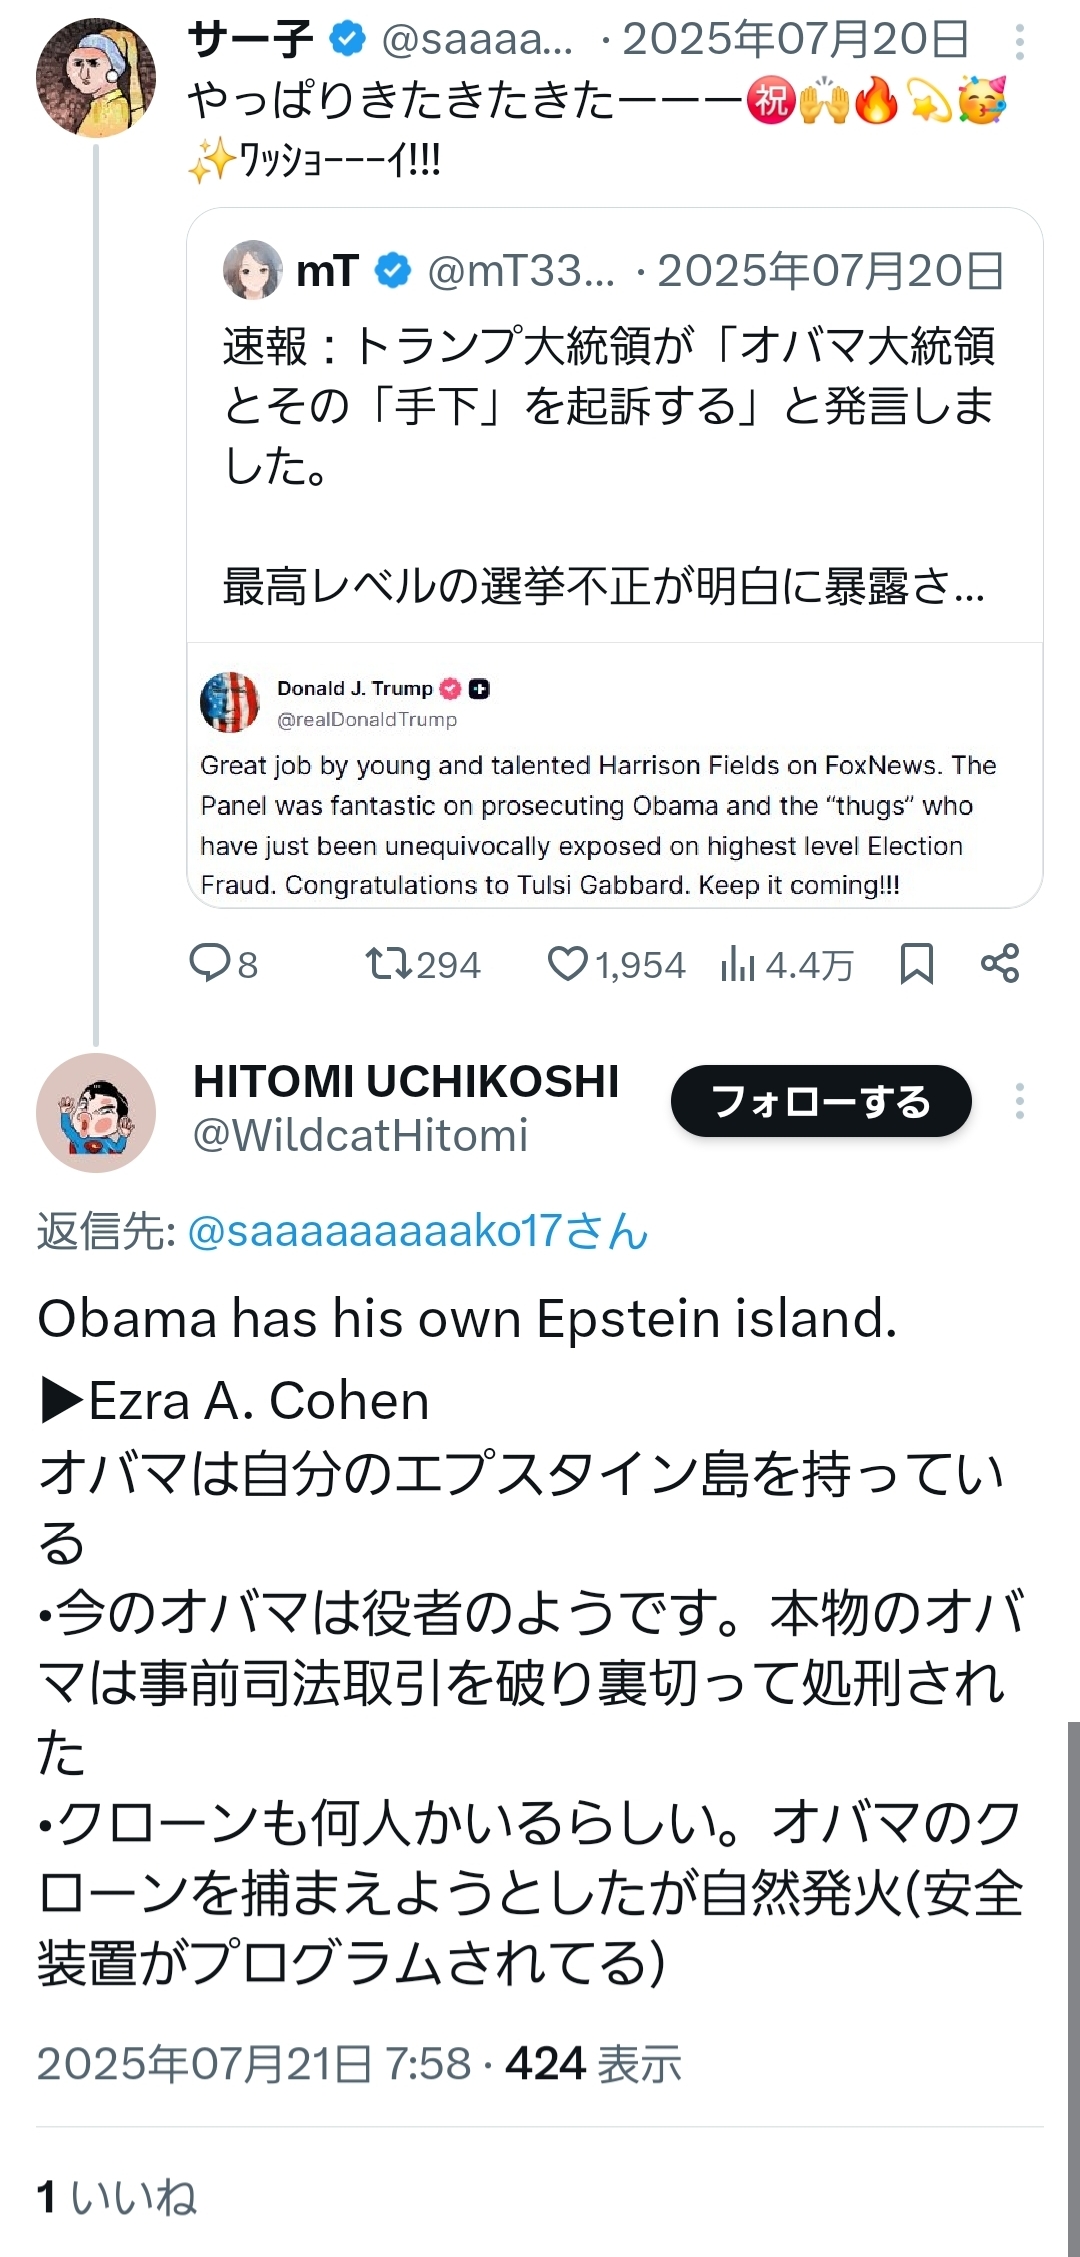
Task: Click the サー子 verified badge
Action: click(347, 40)
